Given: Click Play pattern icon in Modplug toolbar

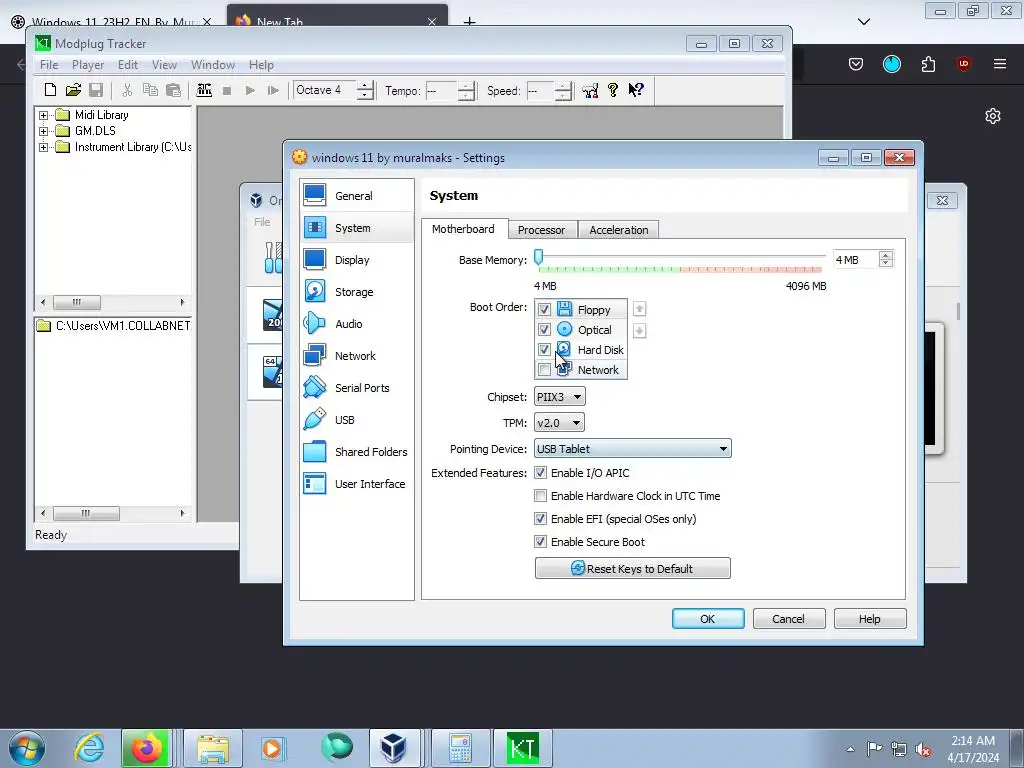Looking at the screenshot, I should pos(273,91).
